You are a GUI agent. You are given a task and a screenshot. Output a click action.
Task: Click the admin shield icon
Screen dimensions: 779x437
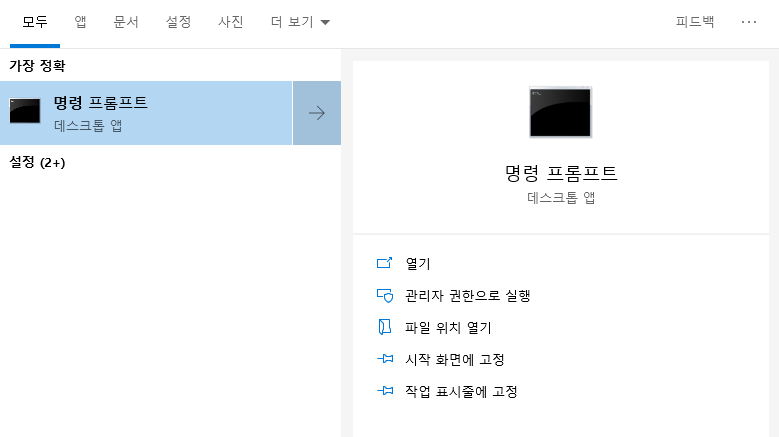[385, 295]
